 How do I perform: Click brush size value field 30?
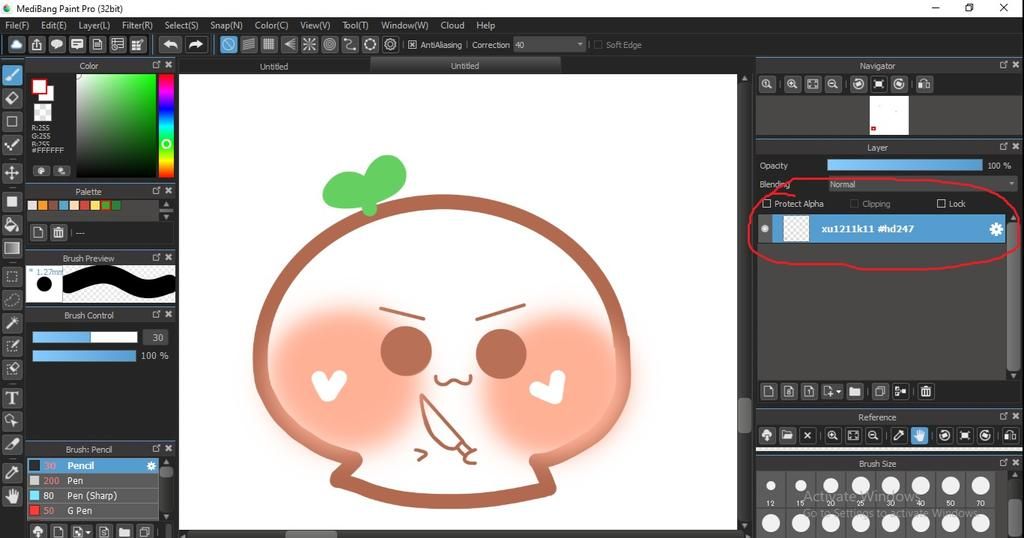point(157,338)
